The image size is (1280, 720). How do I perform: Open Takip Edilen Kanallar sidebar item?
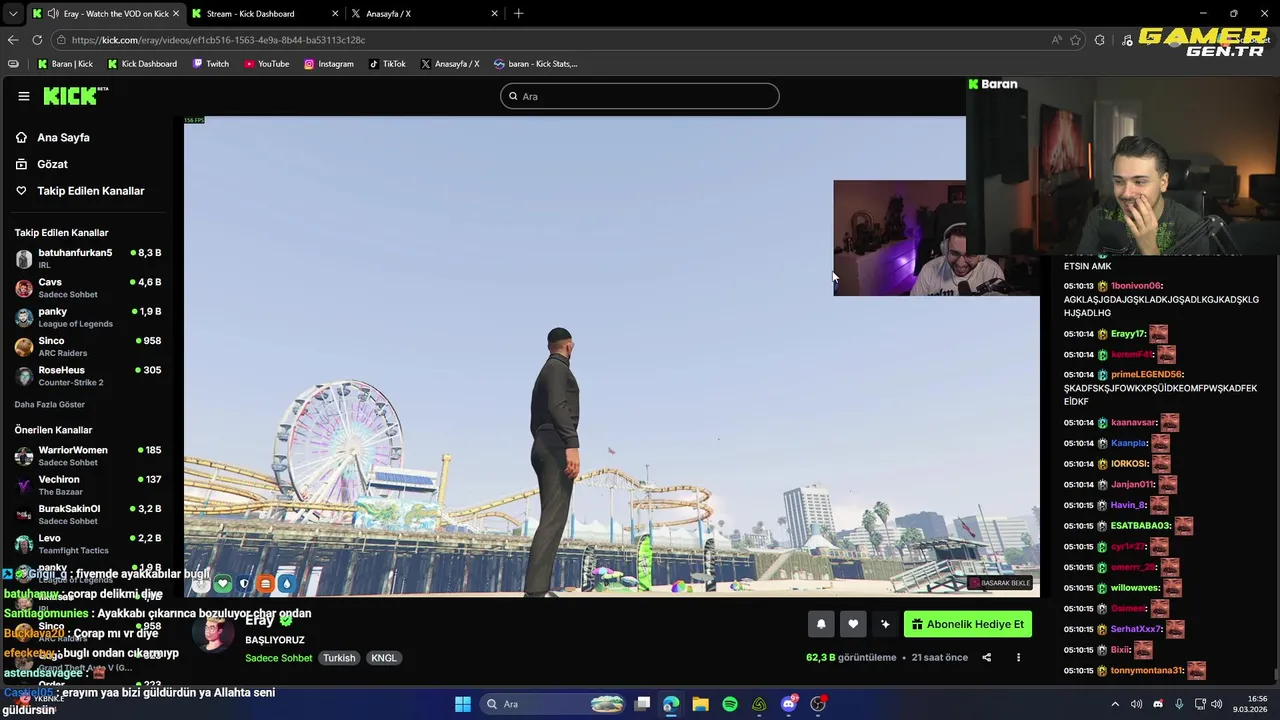pos(79,191)
